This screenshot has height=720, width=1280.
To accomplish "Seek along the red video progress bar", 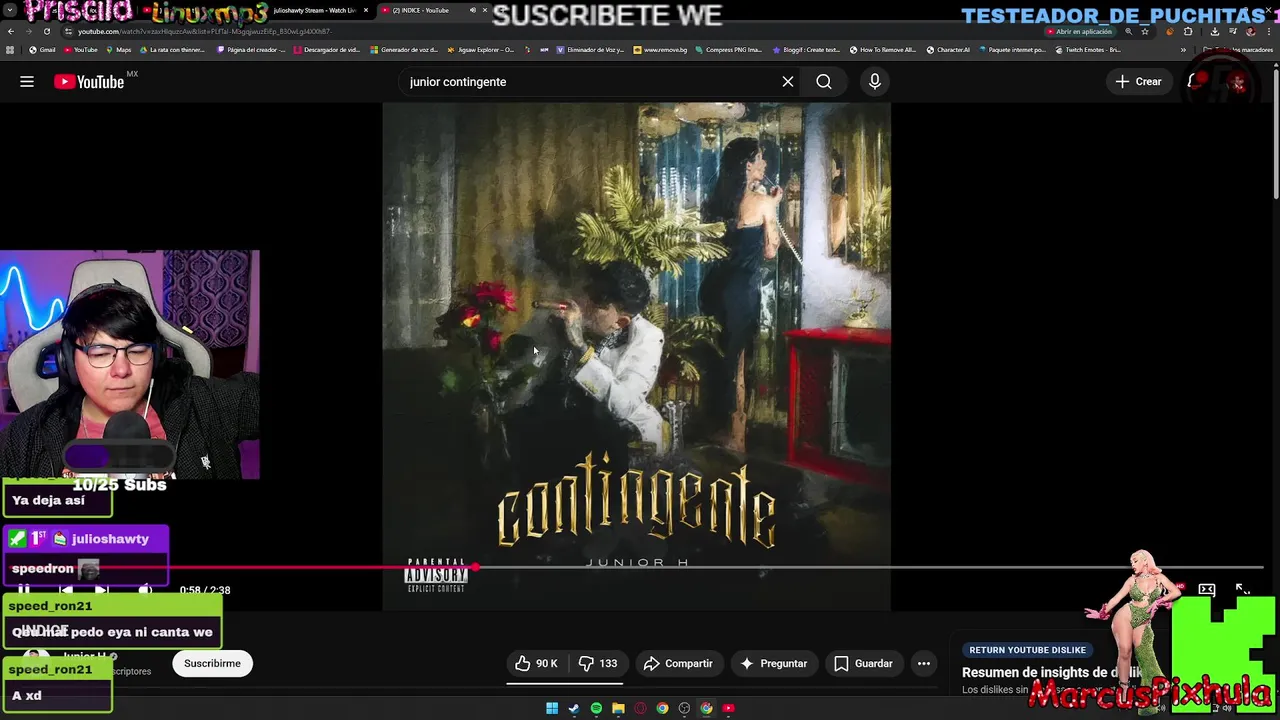I will click(636, 568).
